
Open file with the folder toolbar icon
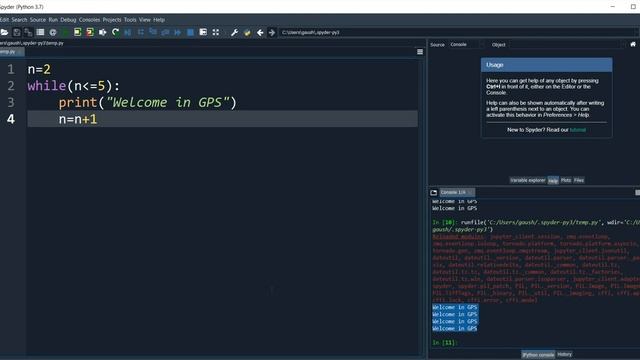tap(4, 32)
